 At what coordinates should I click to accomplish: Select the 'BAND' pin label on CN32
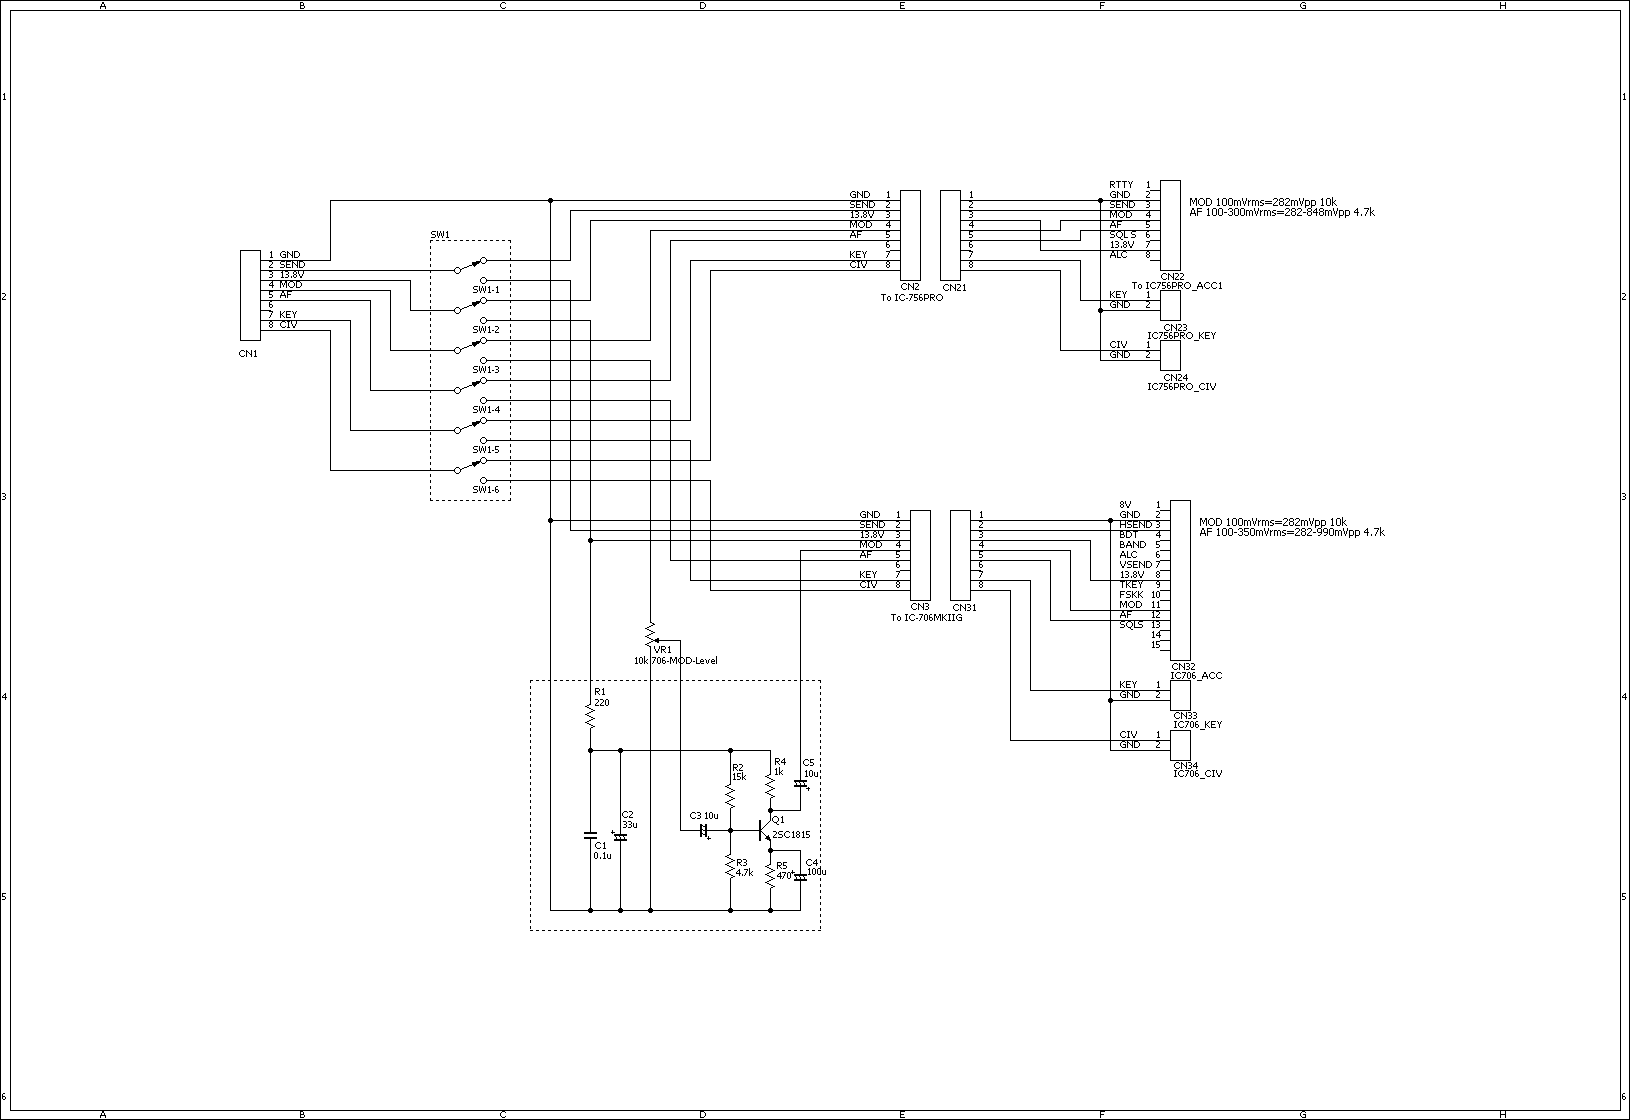(x=1133, y=545)
